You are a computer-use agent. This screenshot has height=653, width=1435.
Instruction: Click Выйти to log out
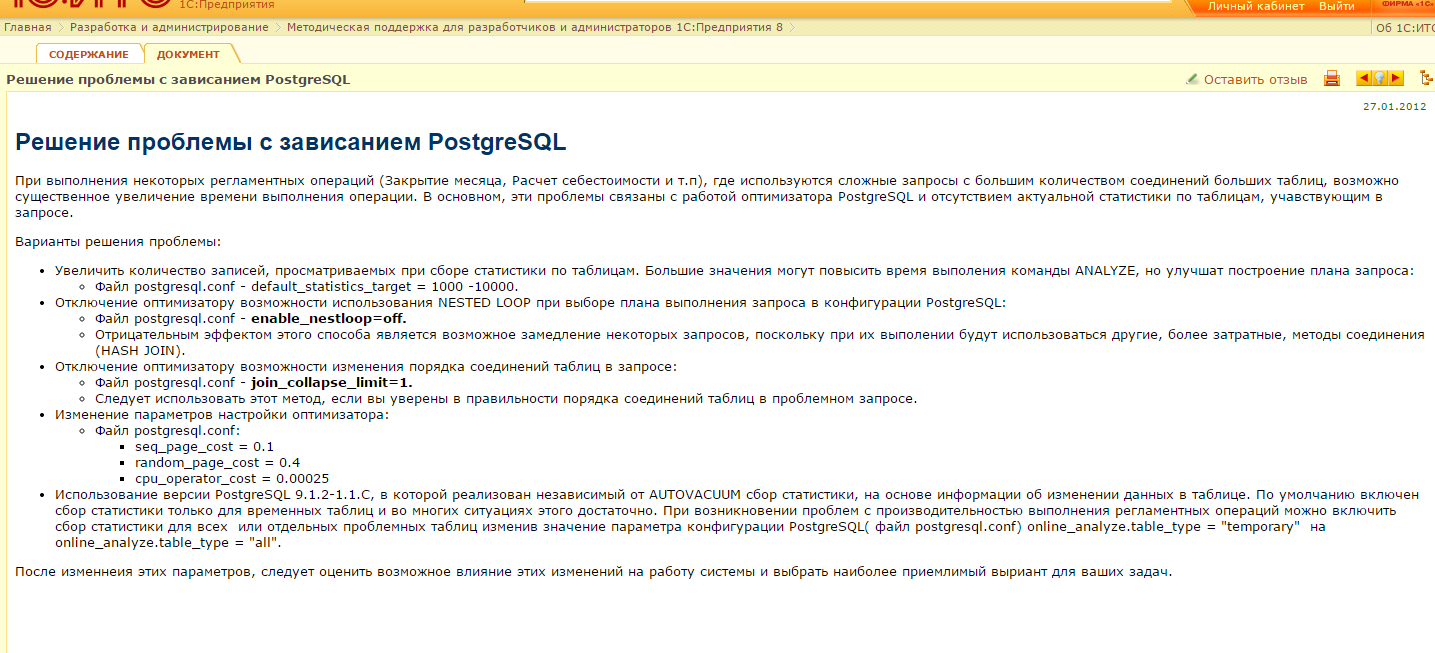1337,6
